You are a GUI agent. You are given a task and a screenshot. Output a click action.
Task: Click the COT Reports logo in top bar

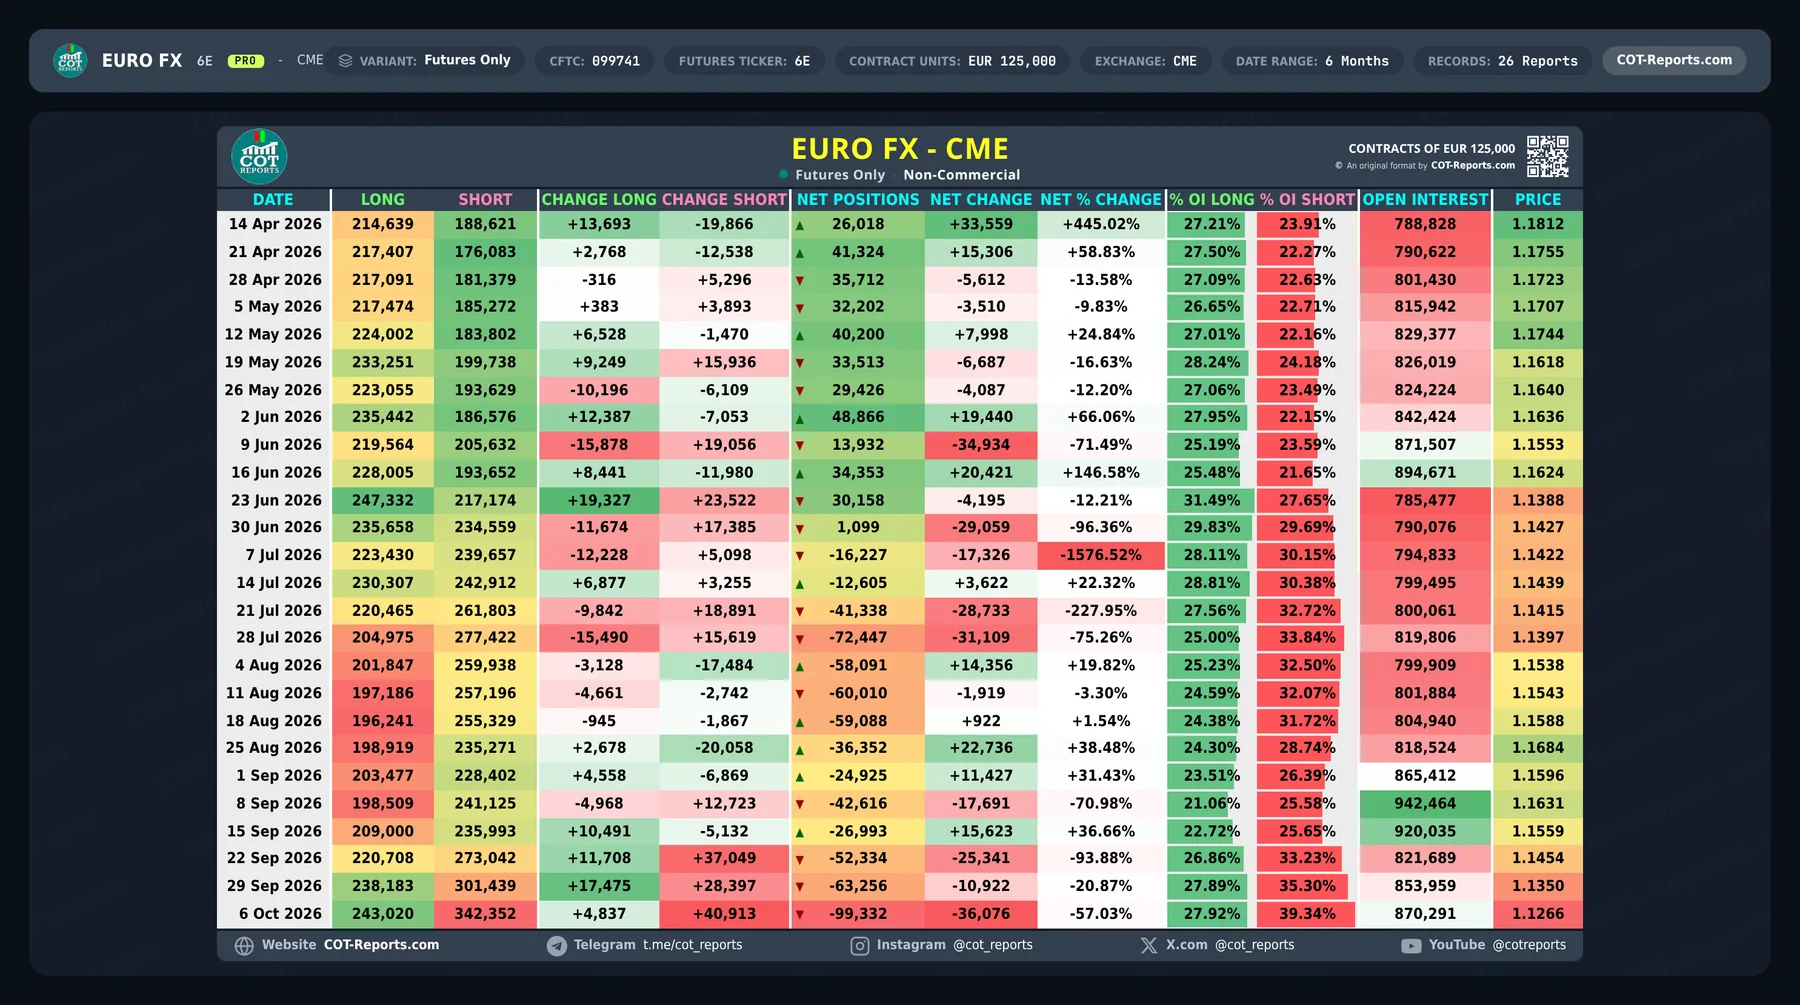pos(70,60)
